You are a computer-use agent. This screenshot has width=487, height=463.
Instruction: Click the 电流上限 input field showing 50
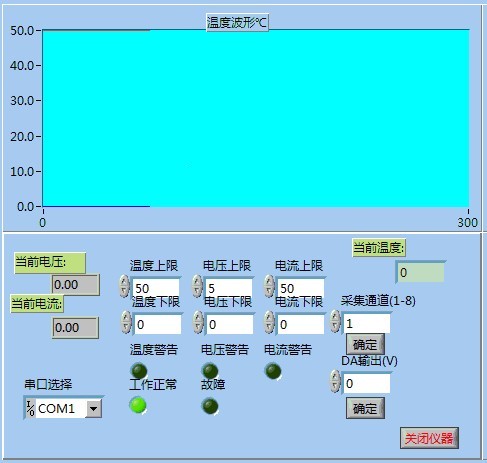point(301,288)
